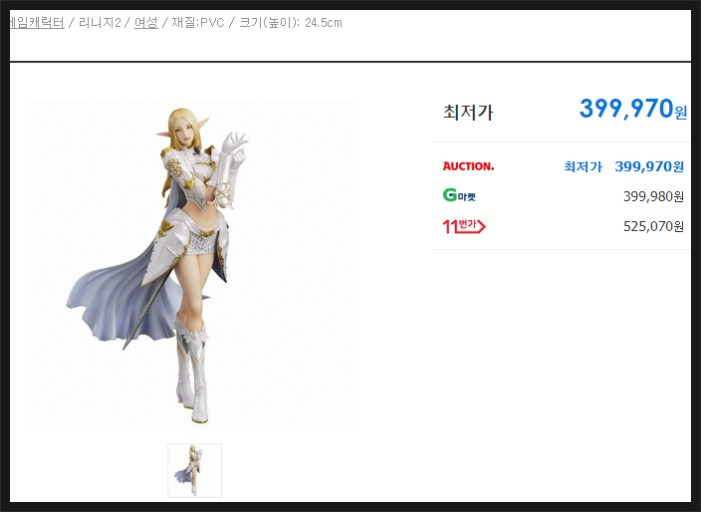Viewport: 701px width, 512px height.
Task: Select the small figure thumbnail below image
Action: tap(194, 470)
